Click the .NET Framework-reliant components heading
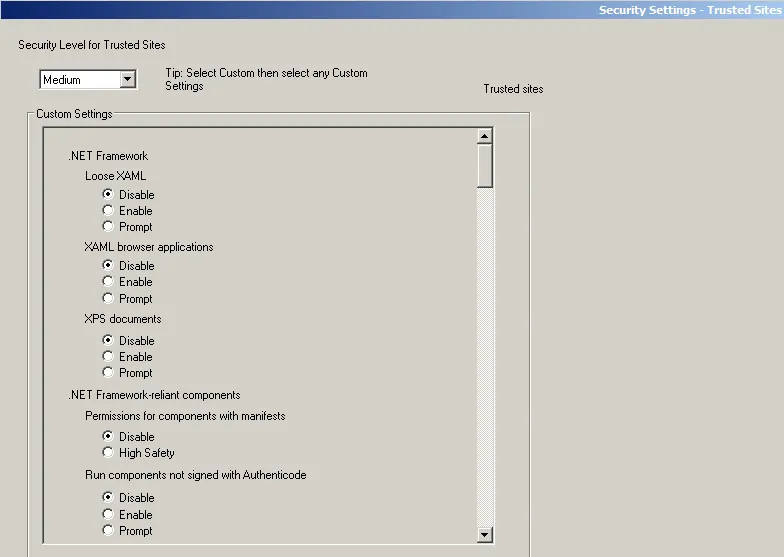Screen dimensions: 784x557 (154, 395)
